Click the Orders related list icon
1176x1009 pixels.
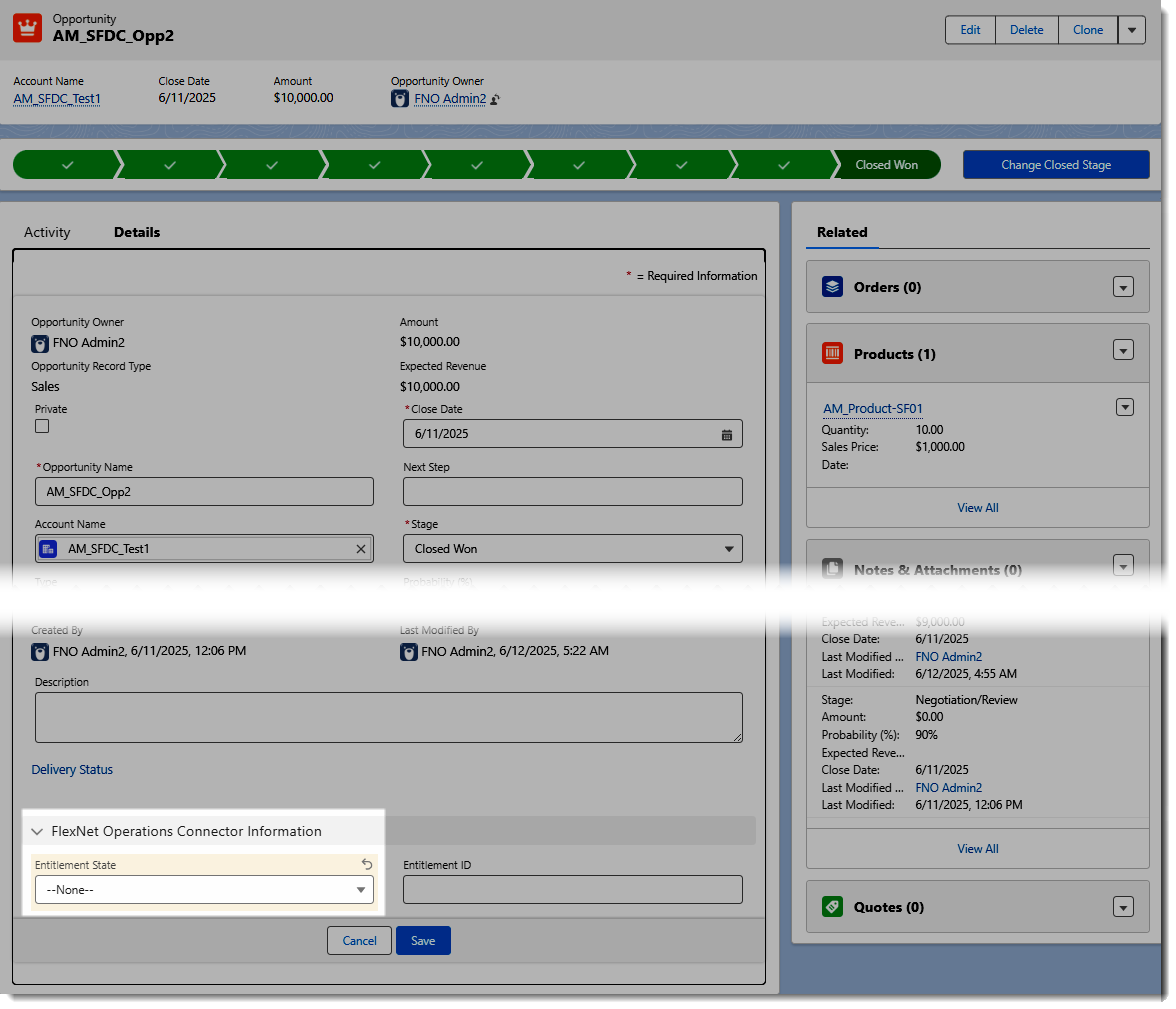point(832,287)
